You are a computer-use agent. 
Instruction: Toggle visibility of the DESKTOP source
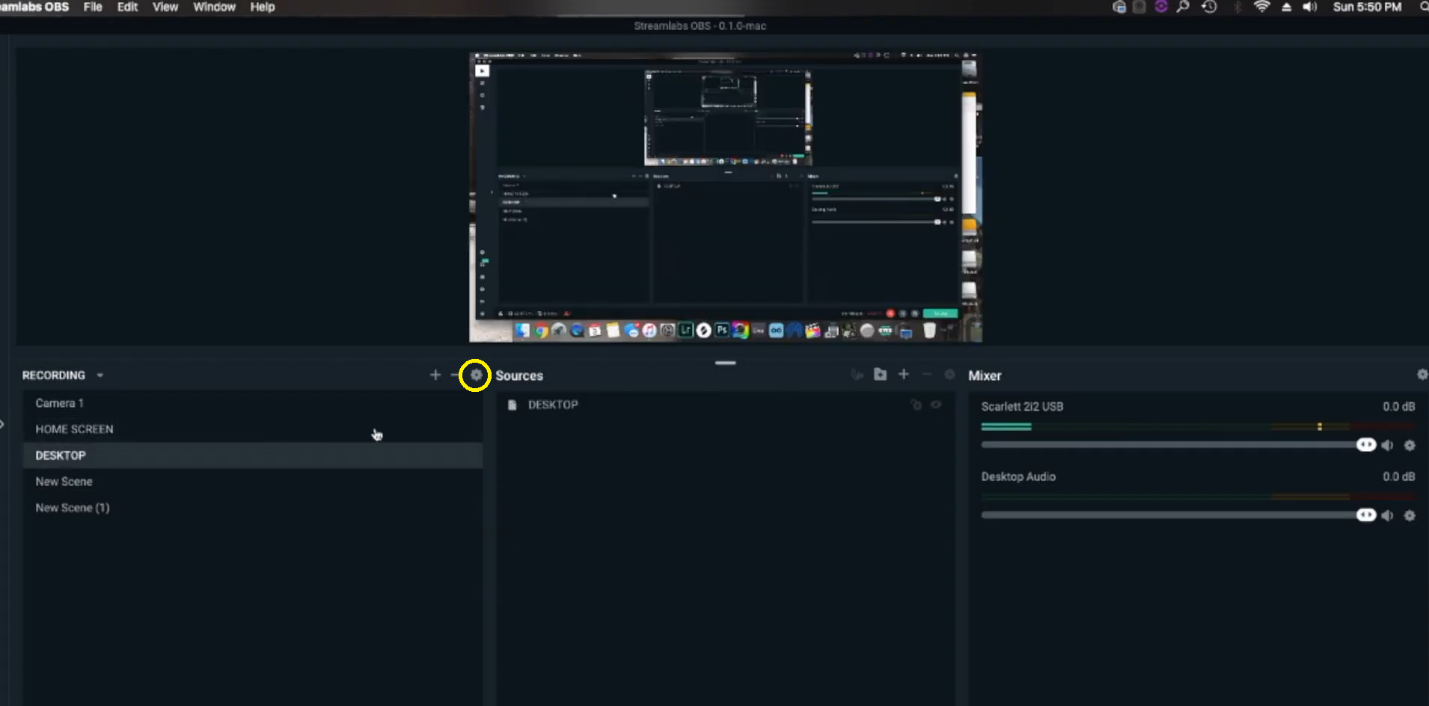point(936,404)
